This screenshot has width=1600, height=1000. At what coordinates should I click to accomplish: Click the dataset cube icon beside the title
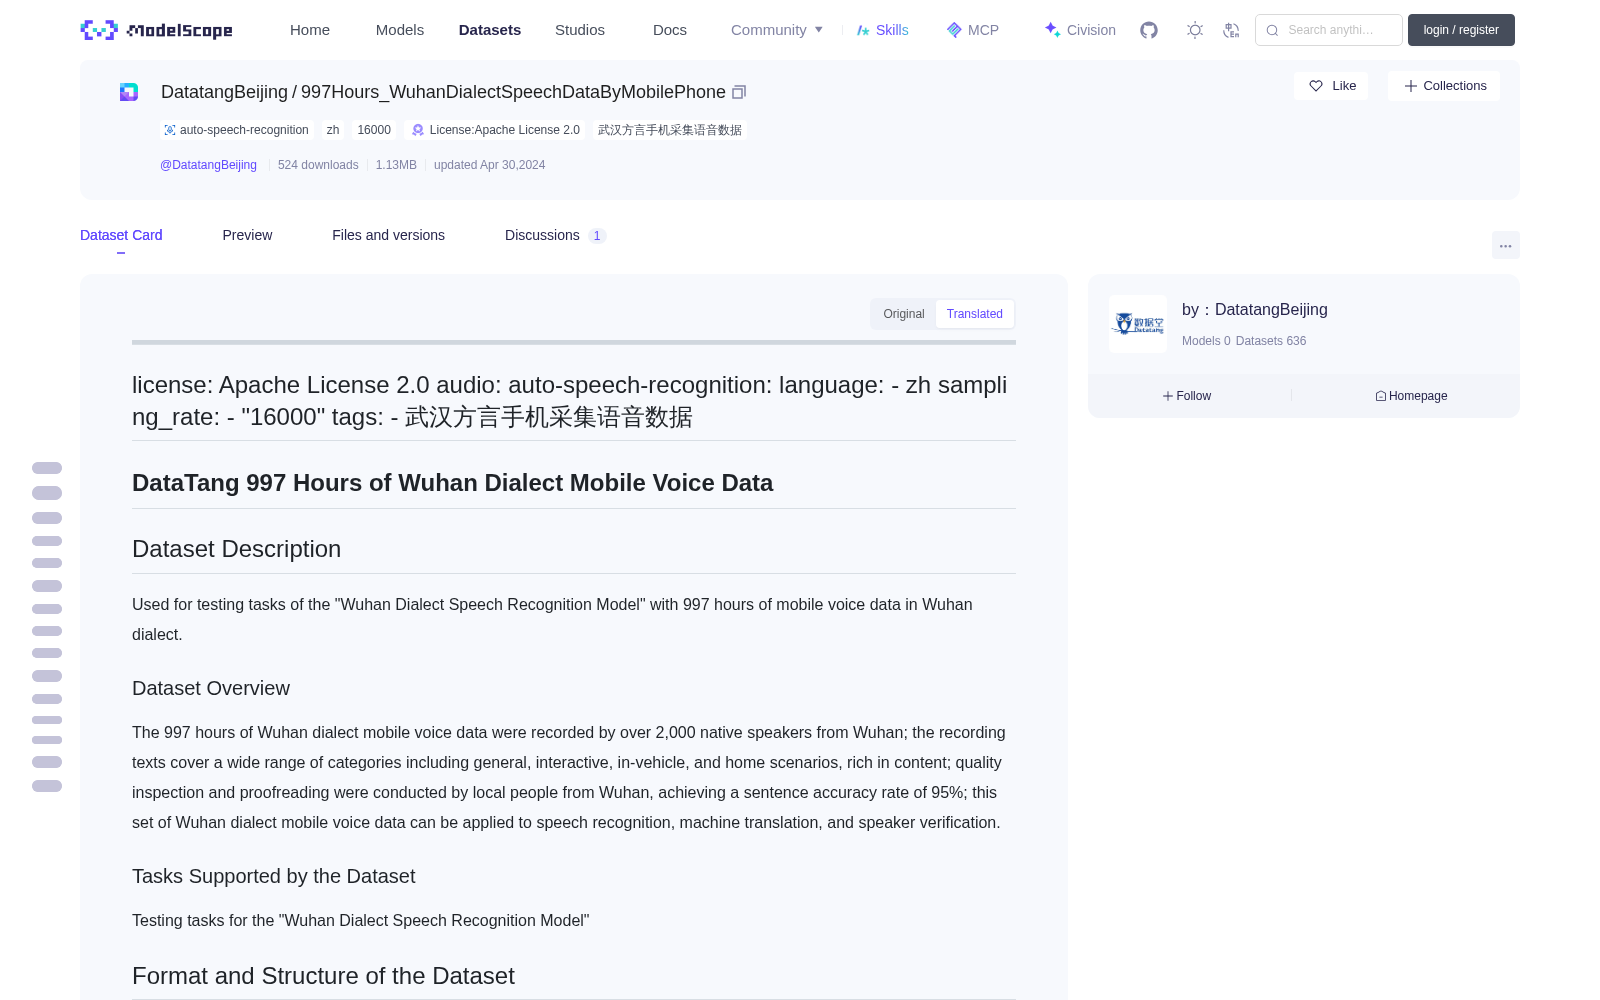(129, 92)
